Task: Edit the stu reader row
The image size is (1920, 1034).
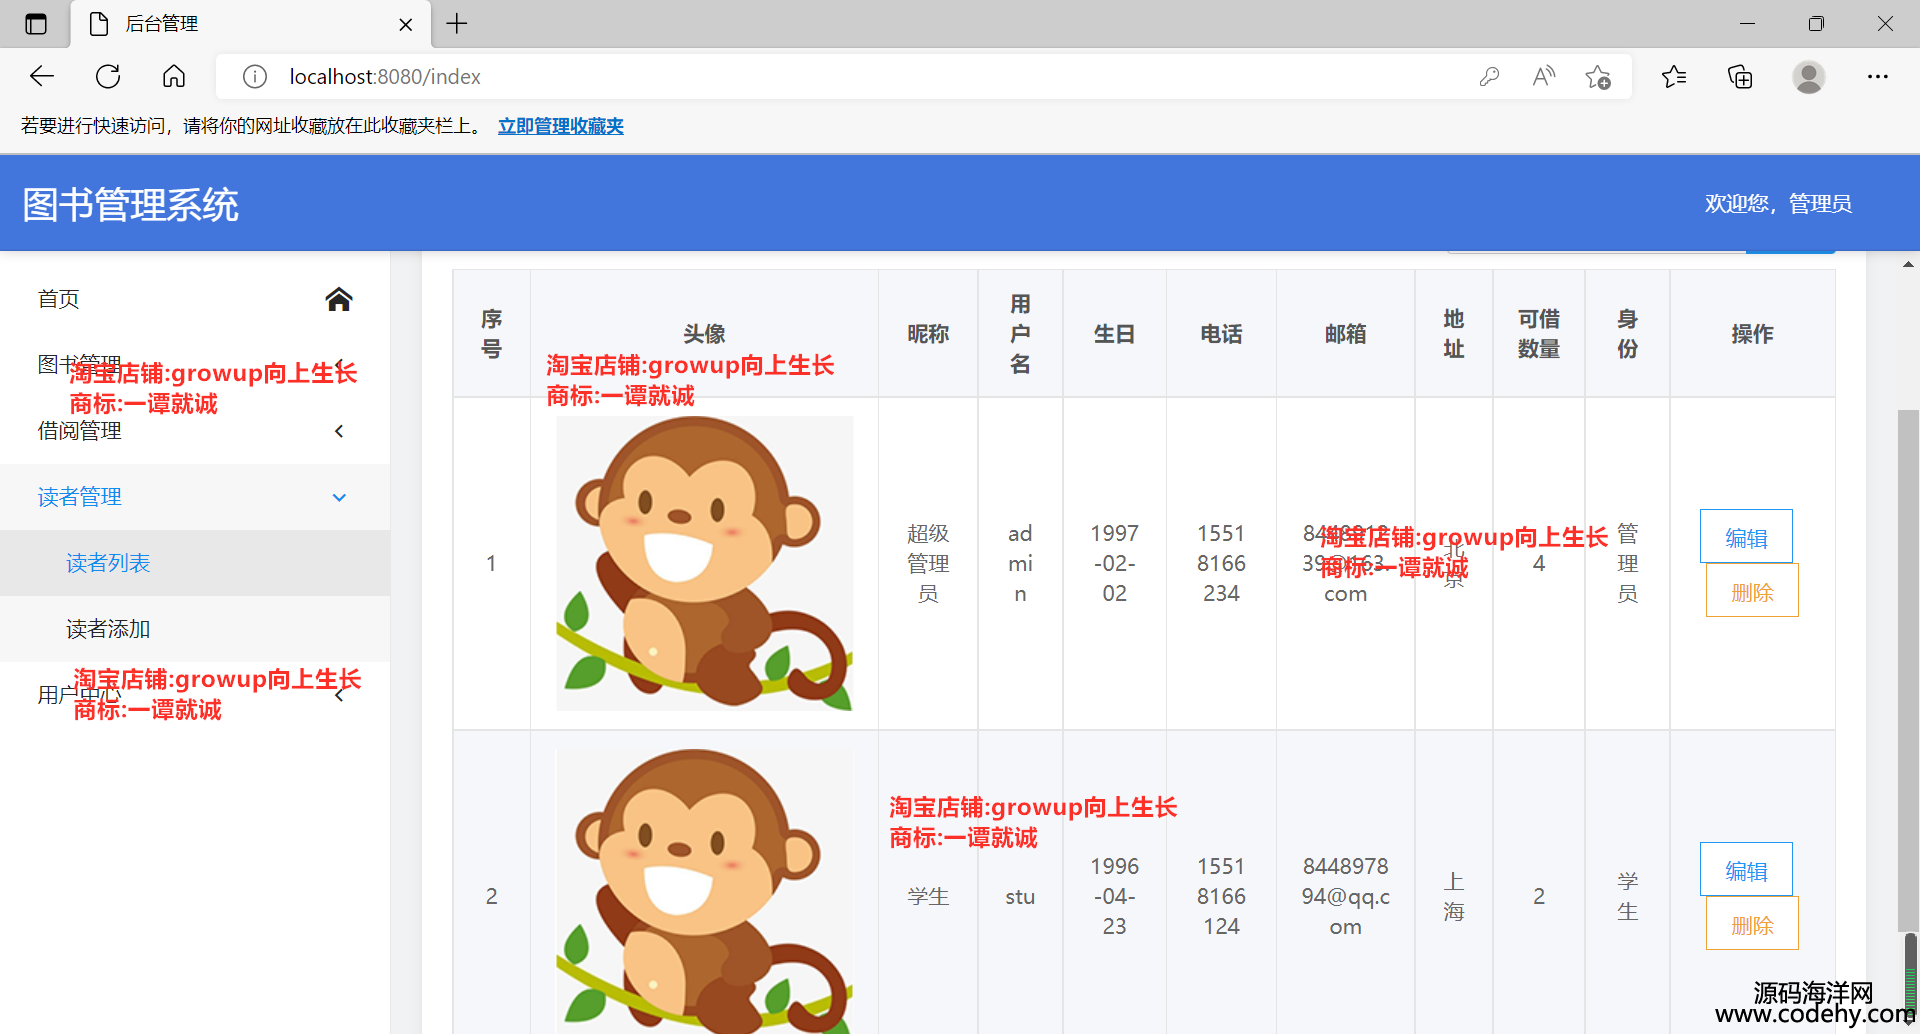Action: click(x=1746, y=870)
